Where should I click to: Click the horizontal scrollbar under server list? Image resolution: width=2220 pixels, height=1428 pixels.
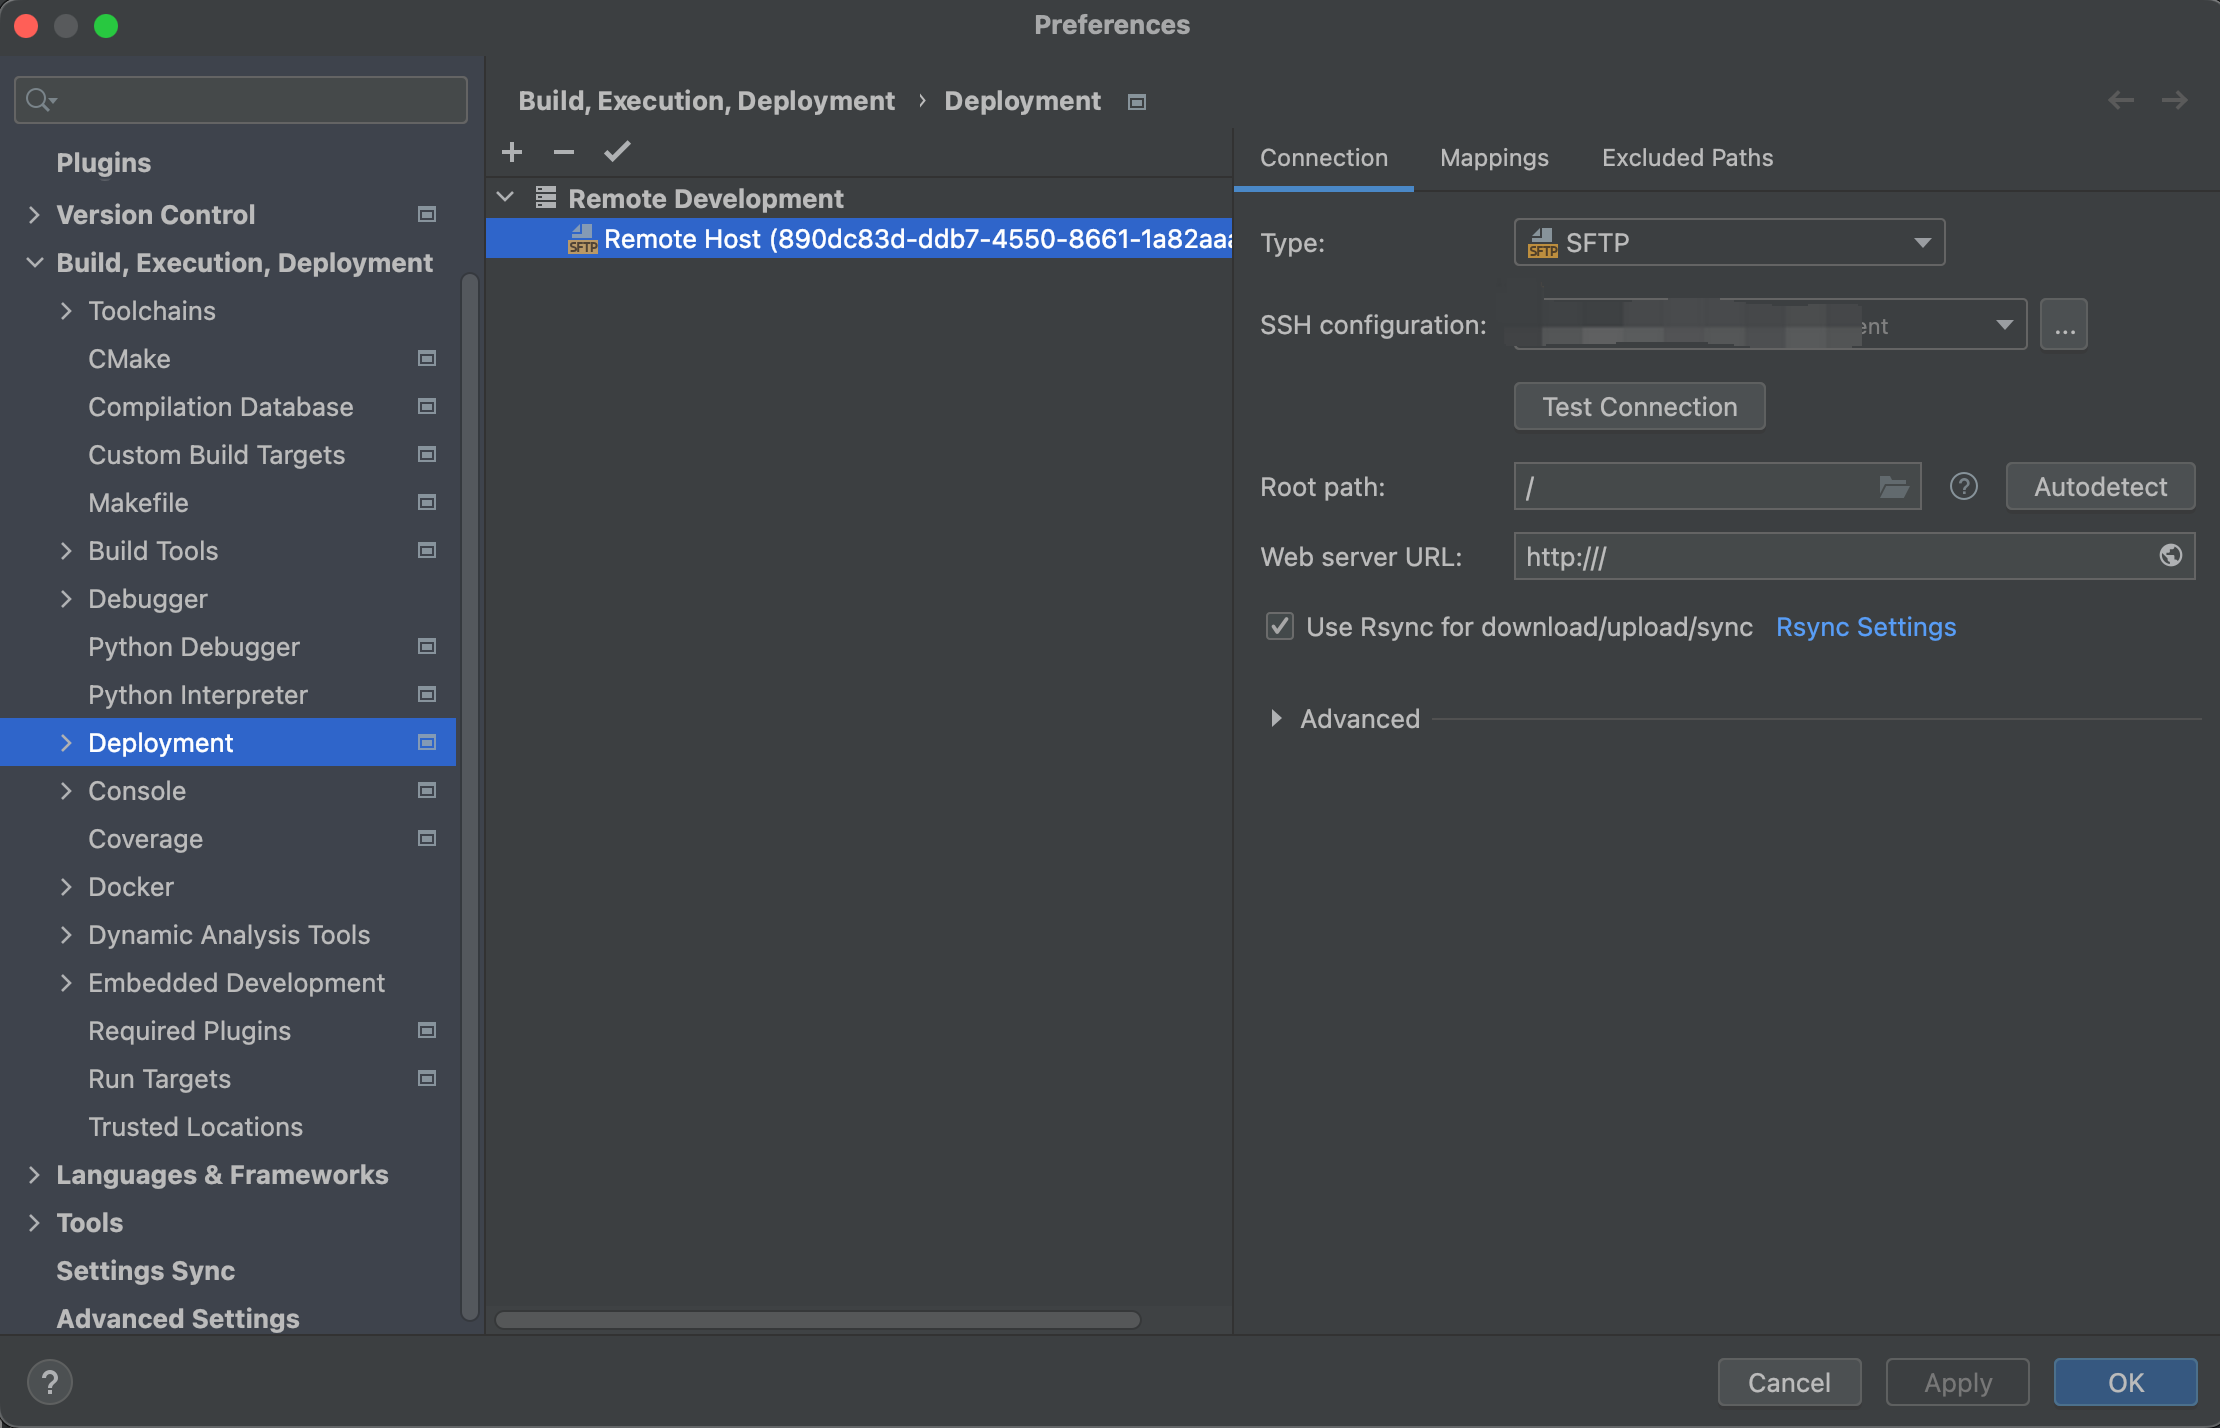(818, 1320)
